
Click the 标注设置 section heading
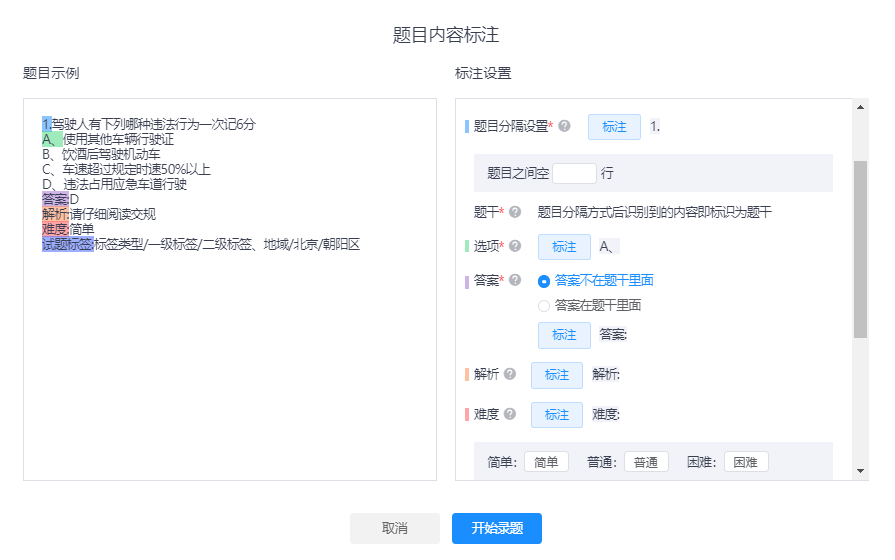click(483, 73)
